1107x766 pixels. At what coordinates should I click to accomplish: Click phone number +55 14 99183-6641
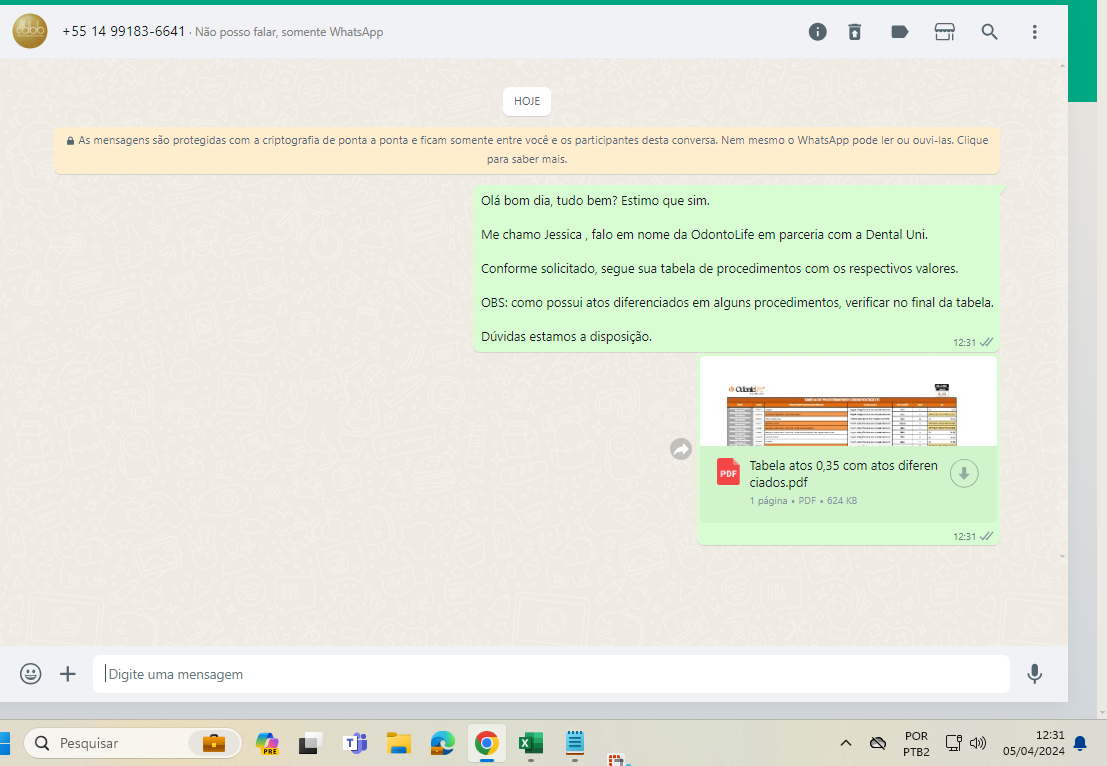[124, 31]
